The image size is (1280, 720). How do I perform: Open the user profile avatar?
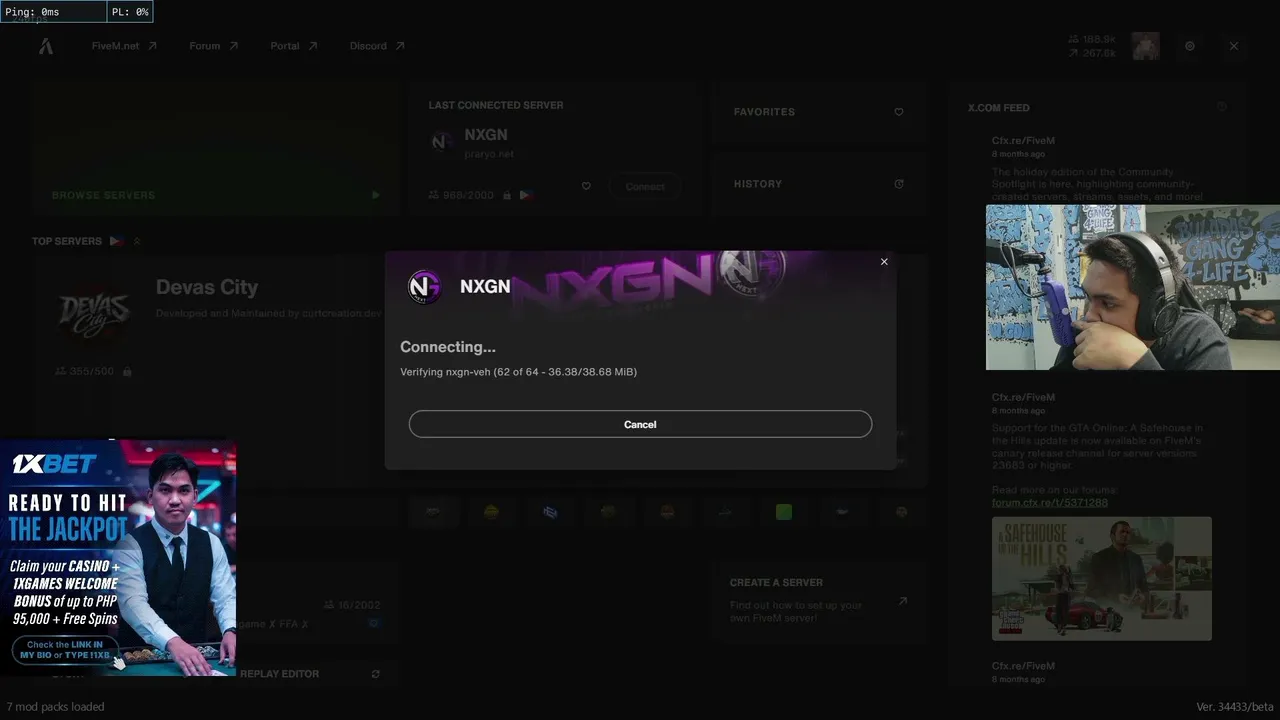point(1146,46)
